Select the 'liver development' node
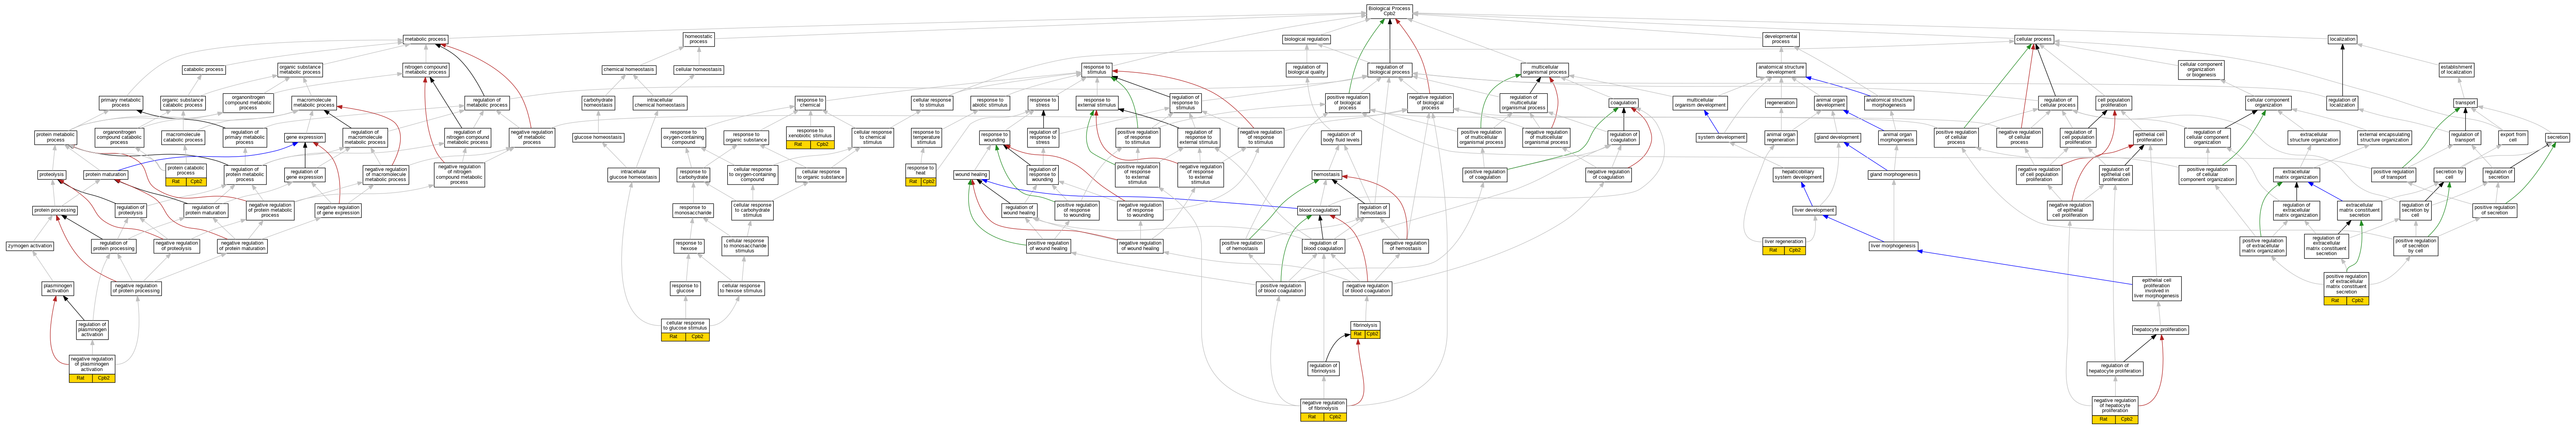 coord(1814,210)
